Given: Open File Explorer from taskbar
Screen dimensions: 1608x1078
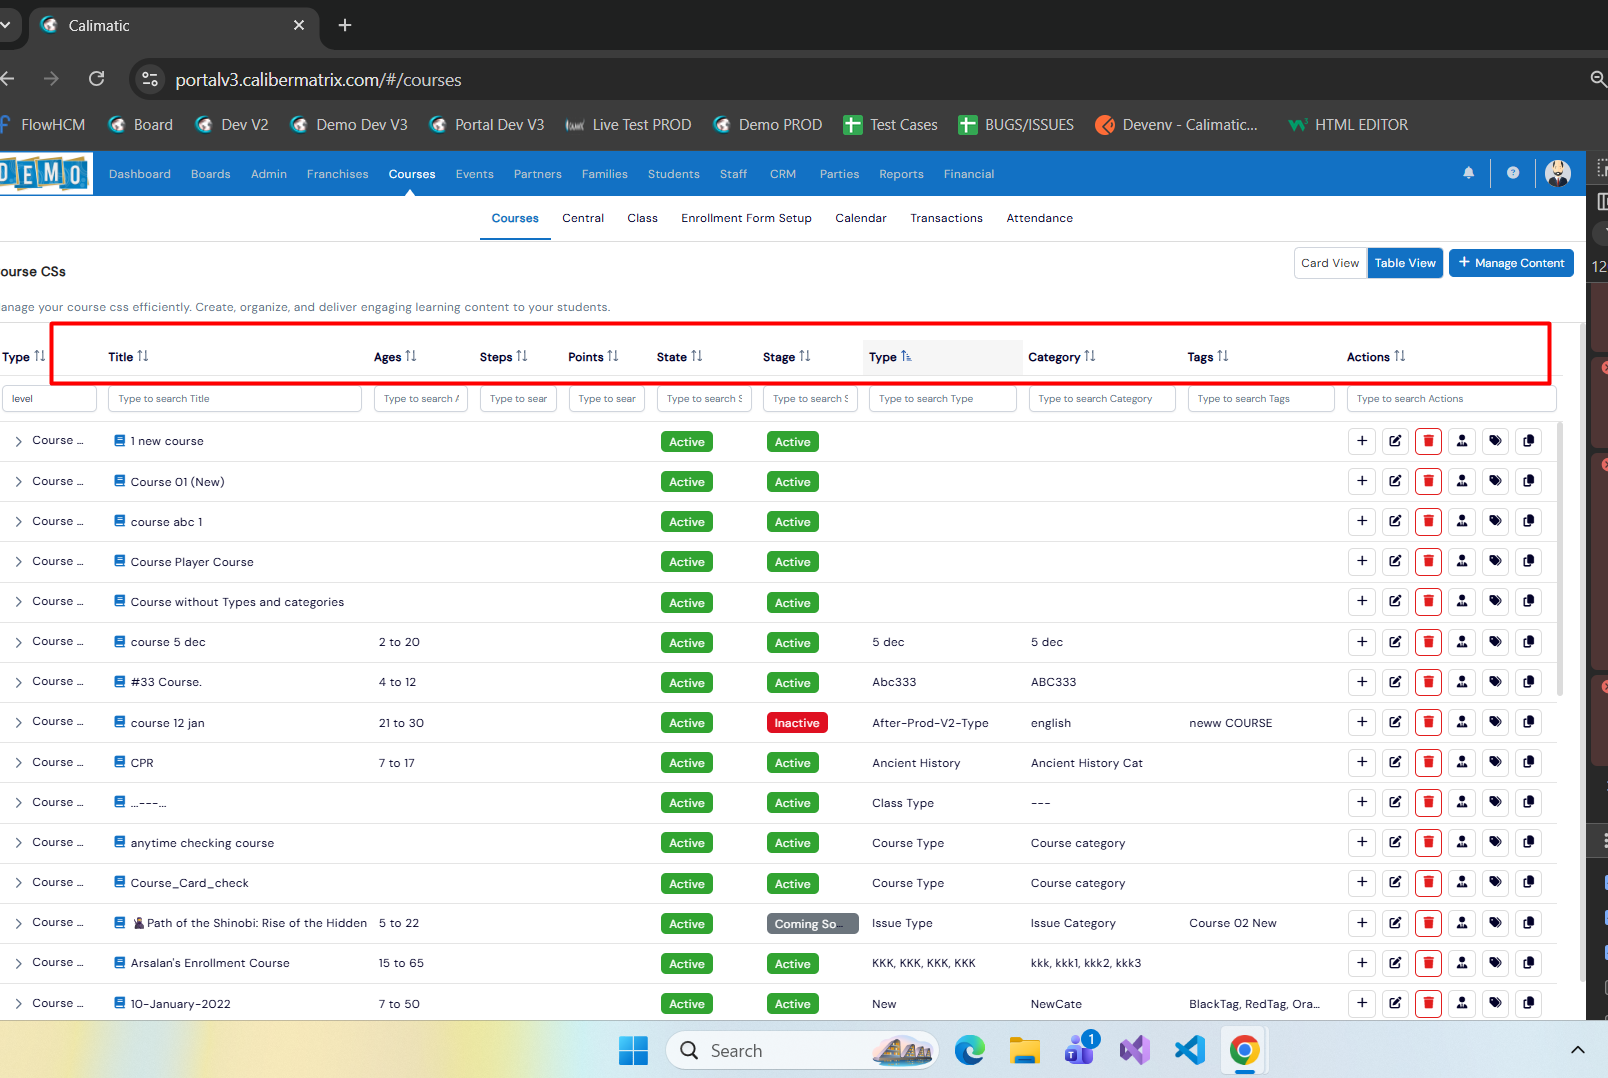Looking at the screenshot, I should (x=1024, y=1050).
